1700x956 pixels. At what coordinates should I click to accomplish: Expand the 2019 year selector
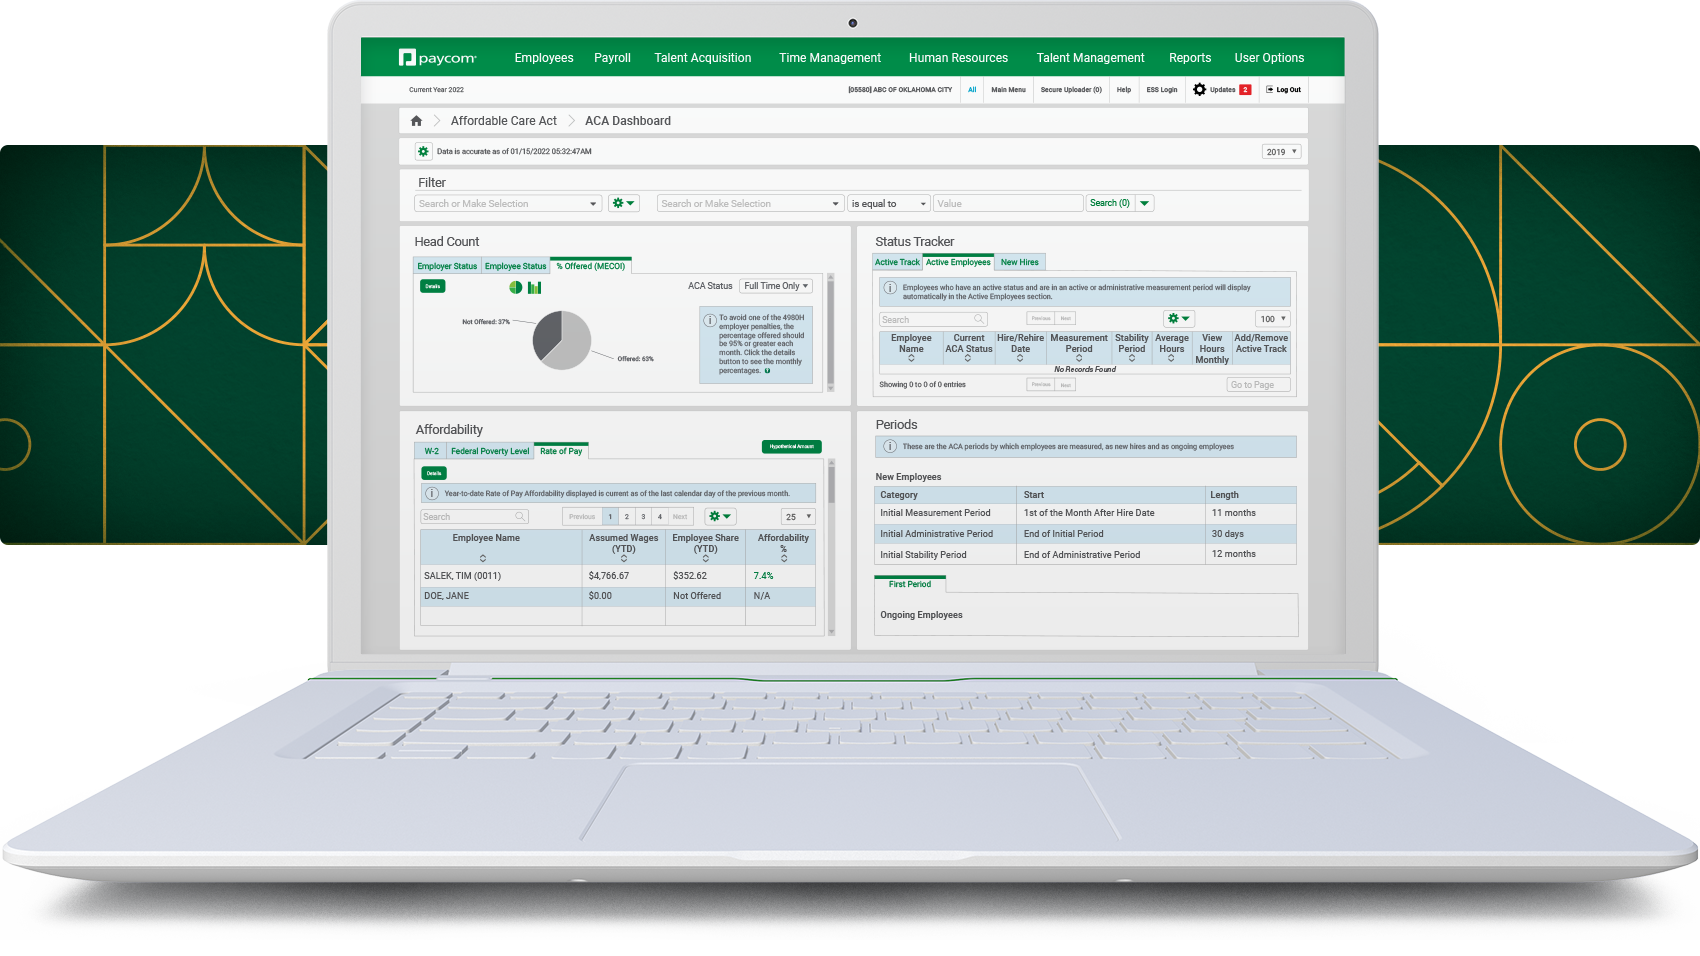click(1281, 152)
